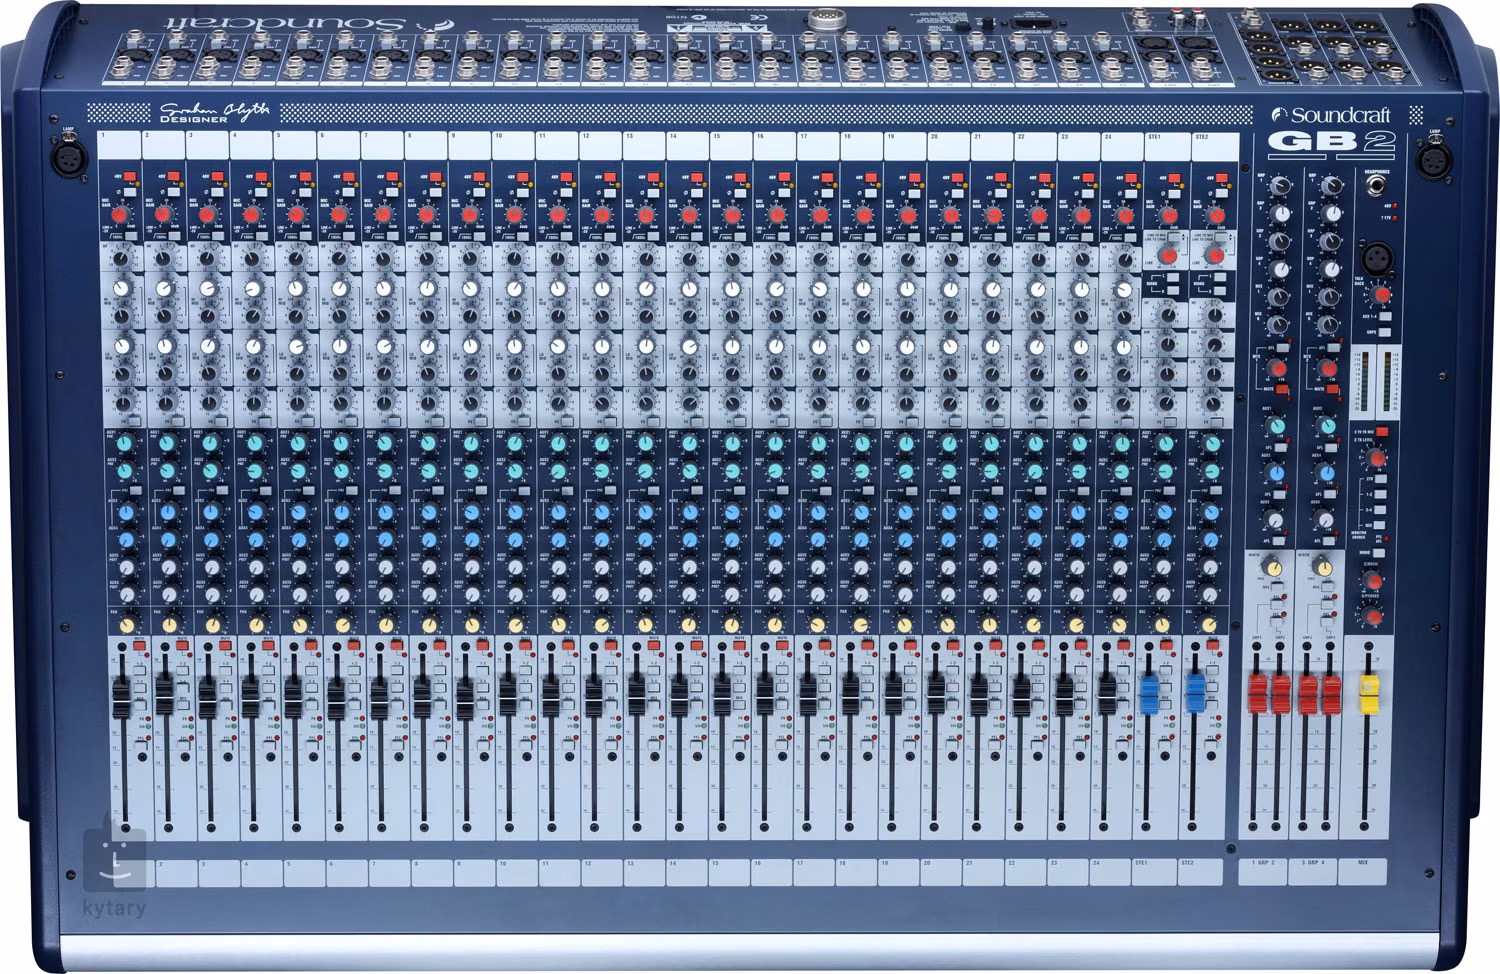The image size is (1500, 974).
Task: Click the channel 2 AUX1 turquoise knob
Action: click(x=165, y=443)
